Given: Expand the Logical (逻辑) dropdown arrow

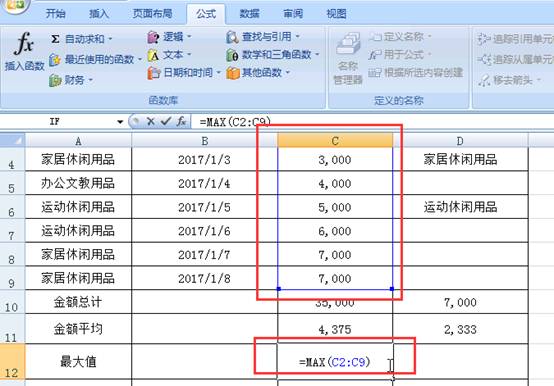Looking at the screenshot, I should pyautogui.click(x=189, y=37).
